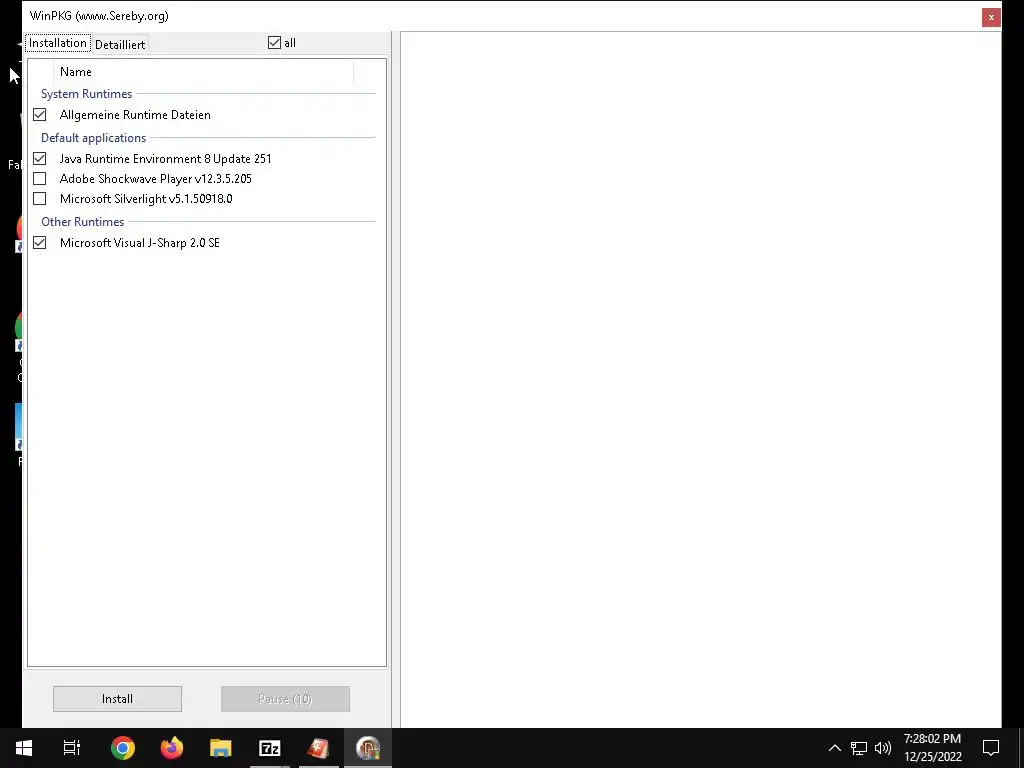Open the notification center icon
The width and height of the screenshot is (1024, 768).
pos(991,748)
